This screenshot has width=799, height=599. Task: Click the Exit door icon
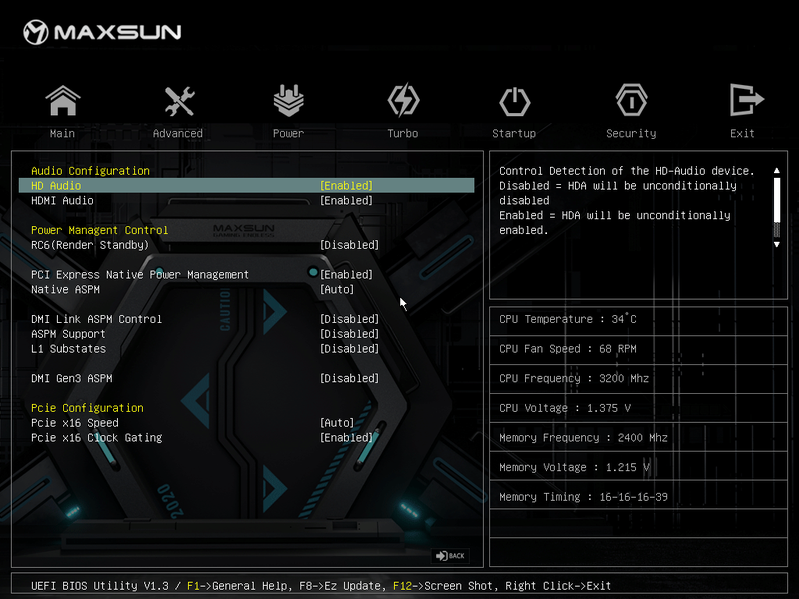pos(747,100)
